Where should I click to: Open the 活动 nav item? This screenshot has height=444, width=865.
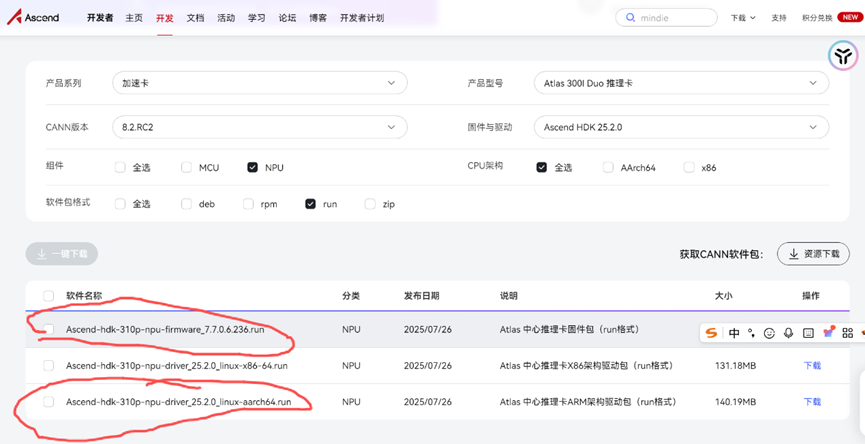click(226, 18)
